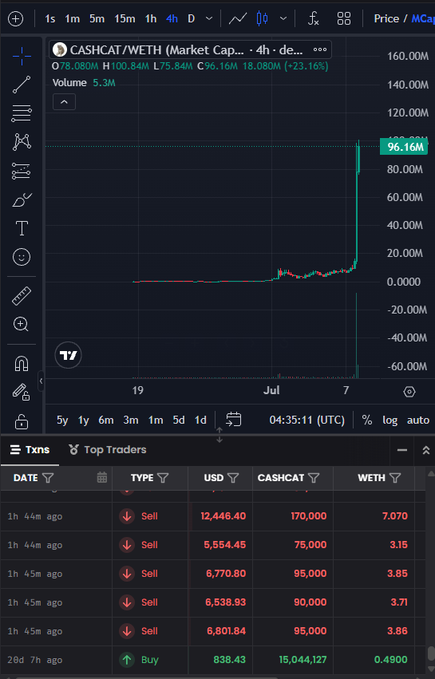Screen dimensions: 435x679
Task: Toggle log scale
Action: tap(390, 420)
